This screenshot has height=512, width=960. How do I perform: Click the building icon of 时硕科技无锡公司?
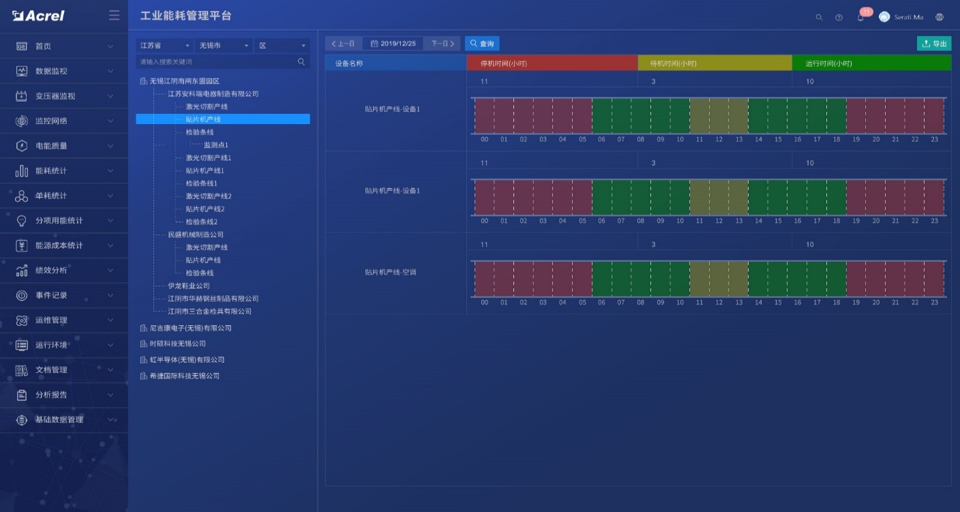click(x=143, y=344)
